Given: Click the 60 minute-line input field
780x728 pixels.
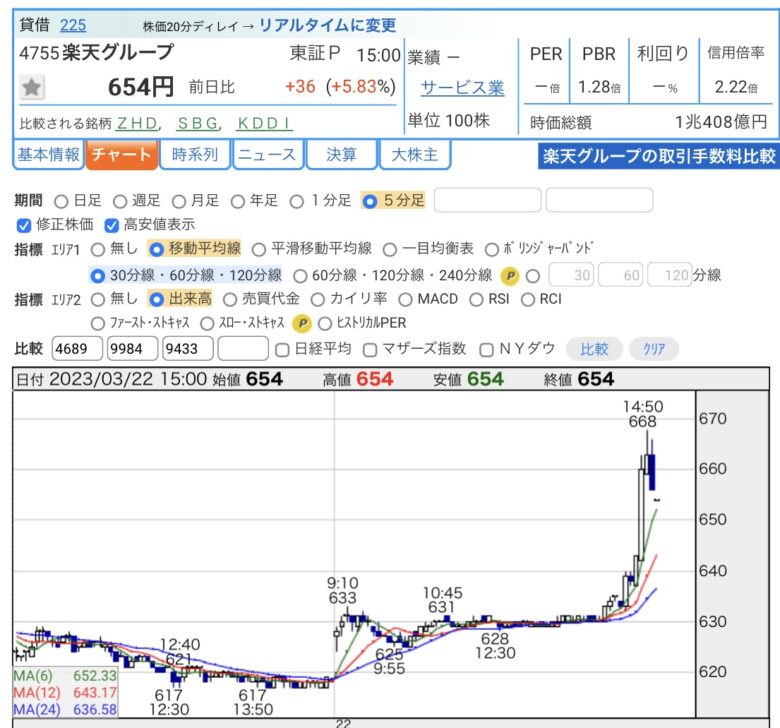Looking at the screenshot, I should tap(620, 275).
